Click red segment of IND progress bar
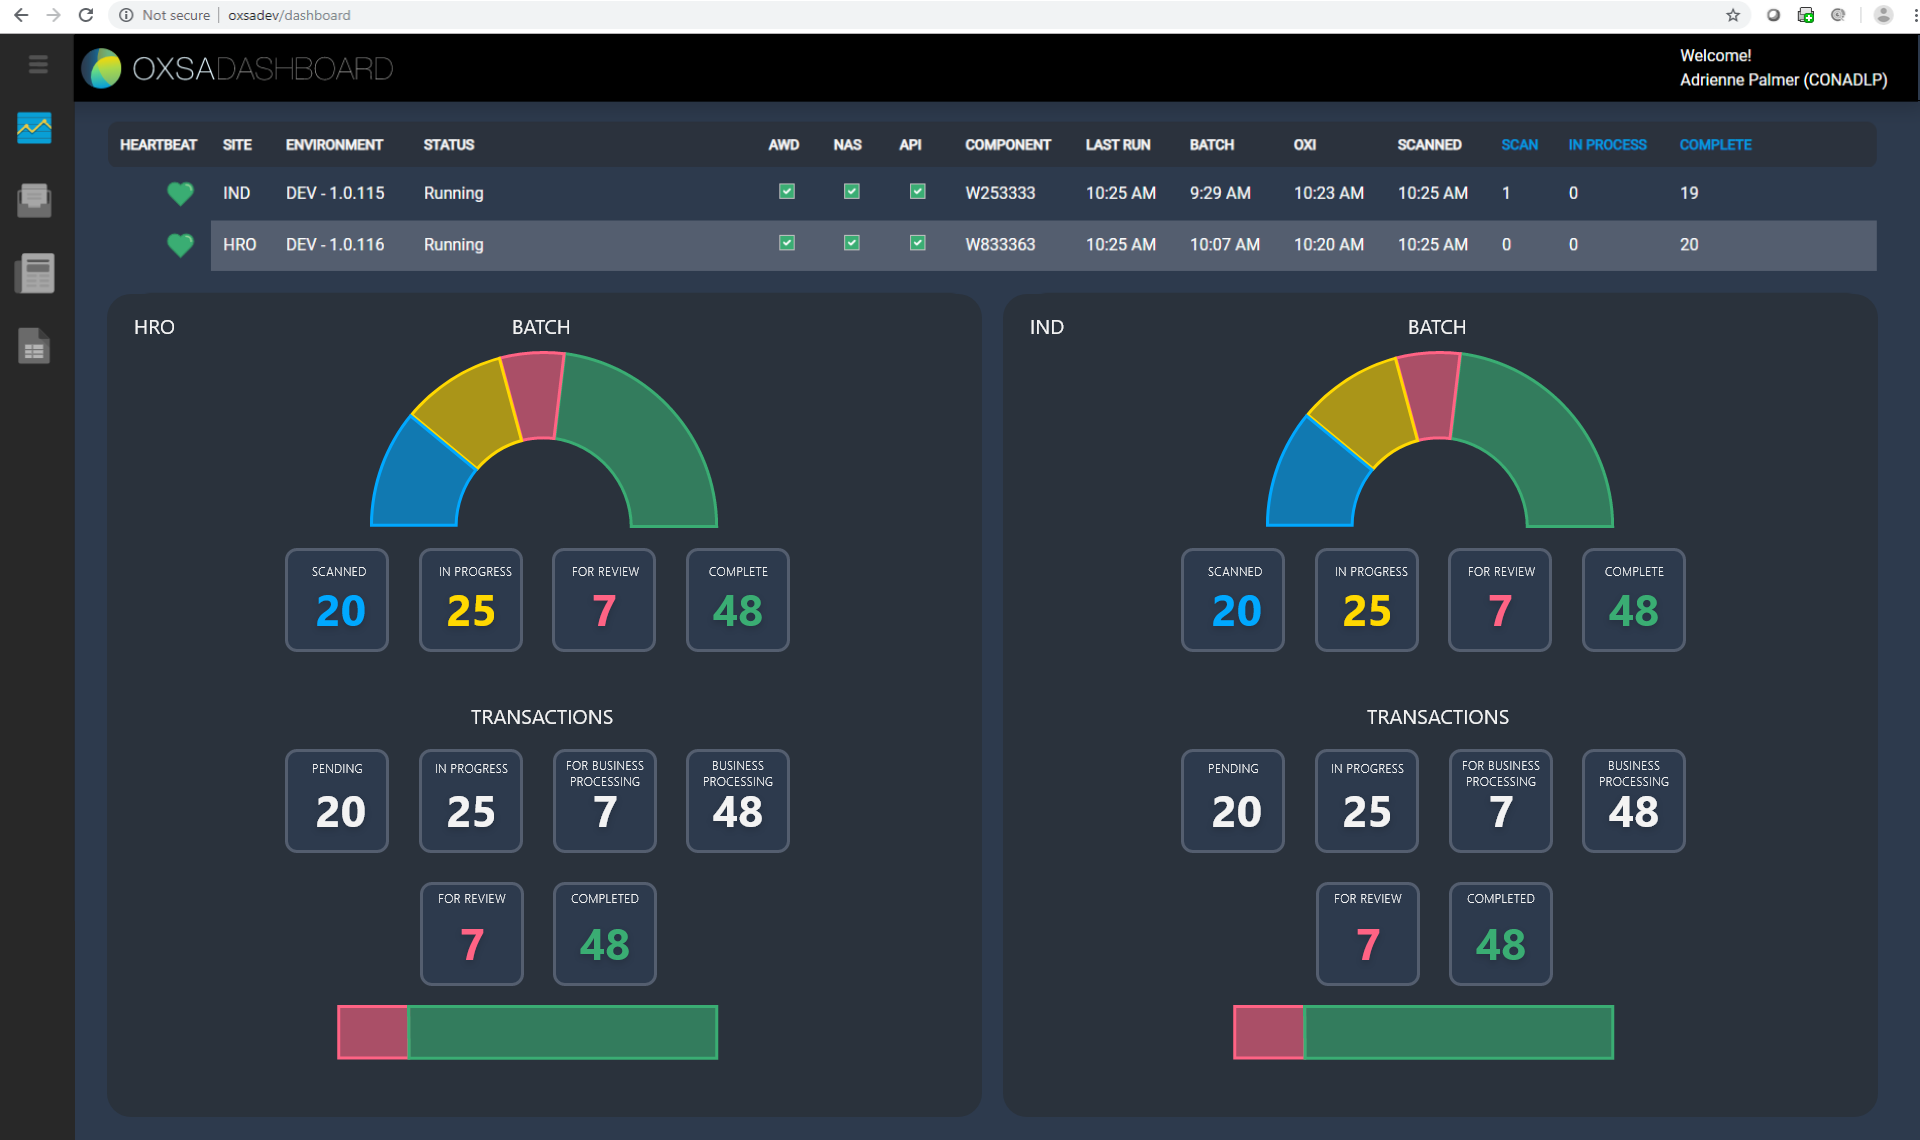1920x1140 pixels. point(1268,1032)
